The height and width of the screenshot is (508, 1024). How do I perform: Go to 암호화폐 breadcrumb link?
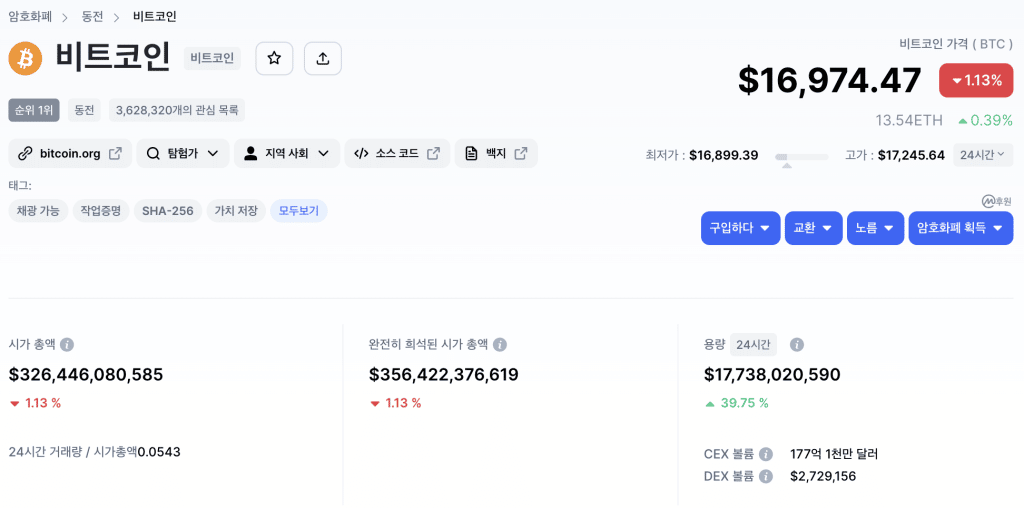30,16
